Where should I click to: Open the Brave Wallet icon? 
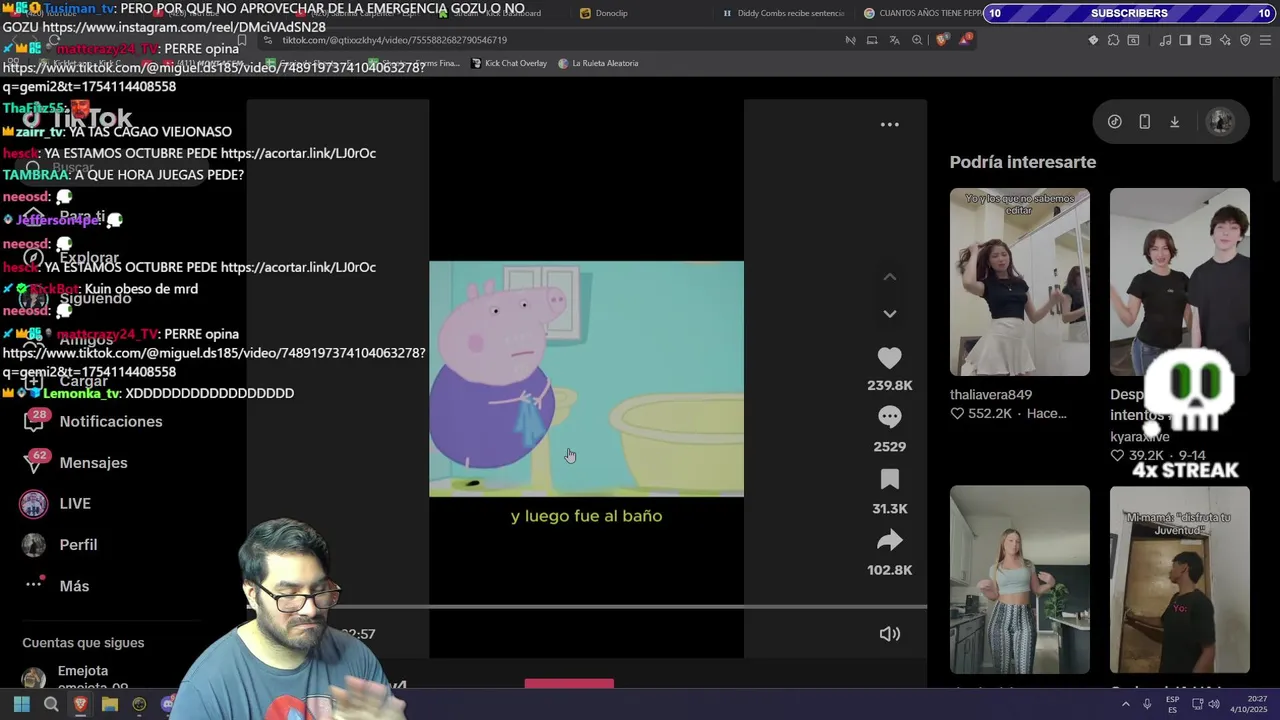point(1205,40)
